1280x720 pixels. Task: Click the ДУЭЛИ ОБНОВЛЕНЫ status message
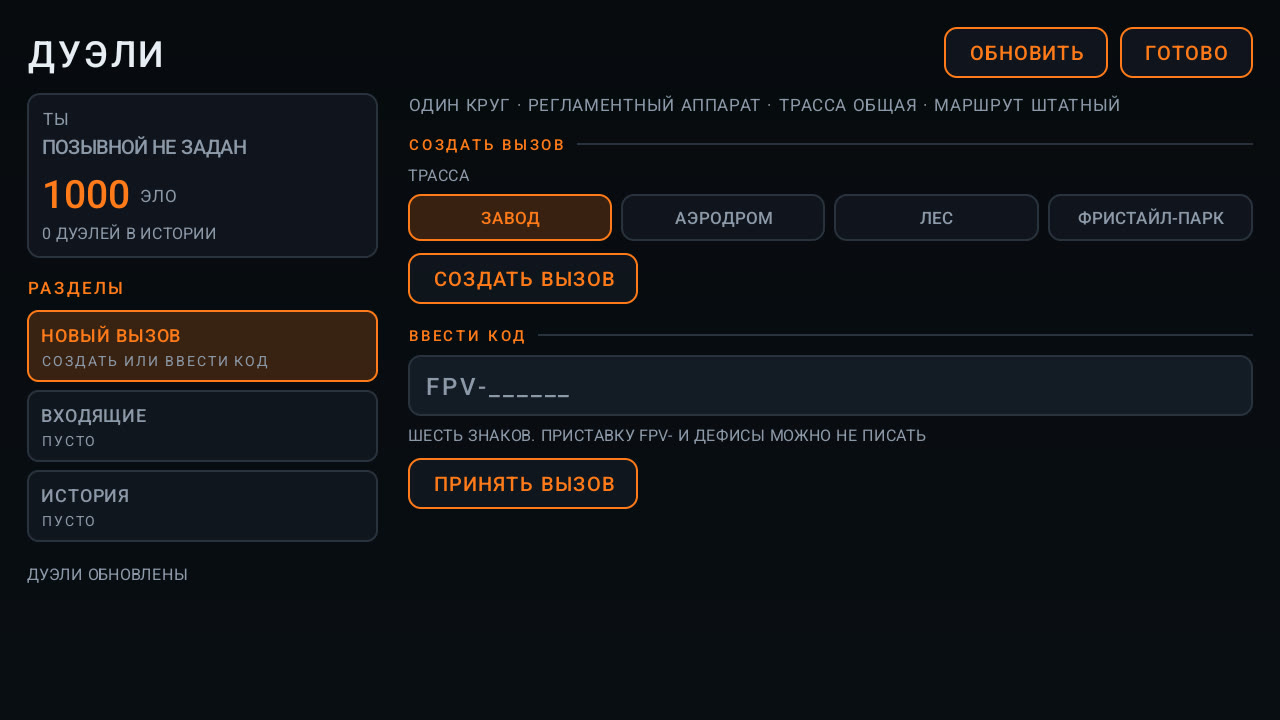click(107, 575)
